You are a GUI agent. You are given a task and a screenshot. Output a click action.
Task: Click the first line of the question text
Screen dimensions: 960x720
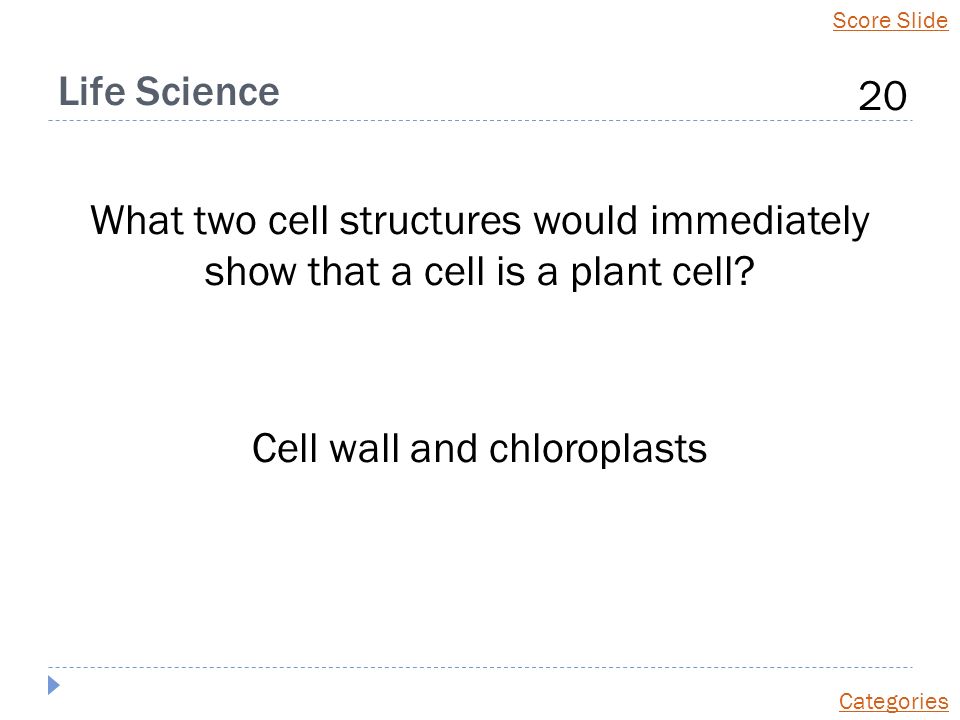(x=479, y=220)
